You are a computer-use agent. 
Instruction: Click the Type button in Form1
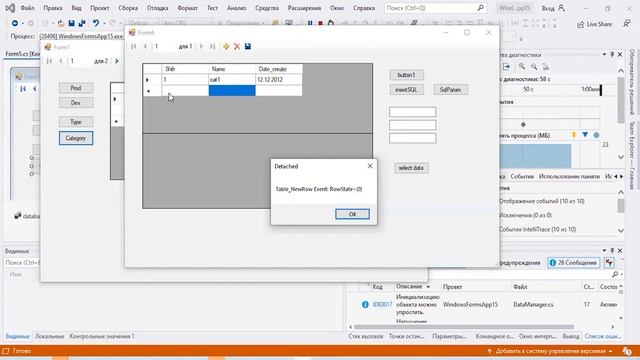76,122
